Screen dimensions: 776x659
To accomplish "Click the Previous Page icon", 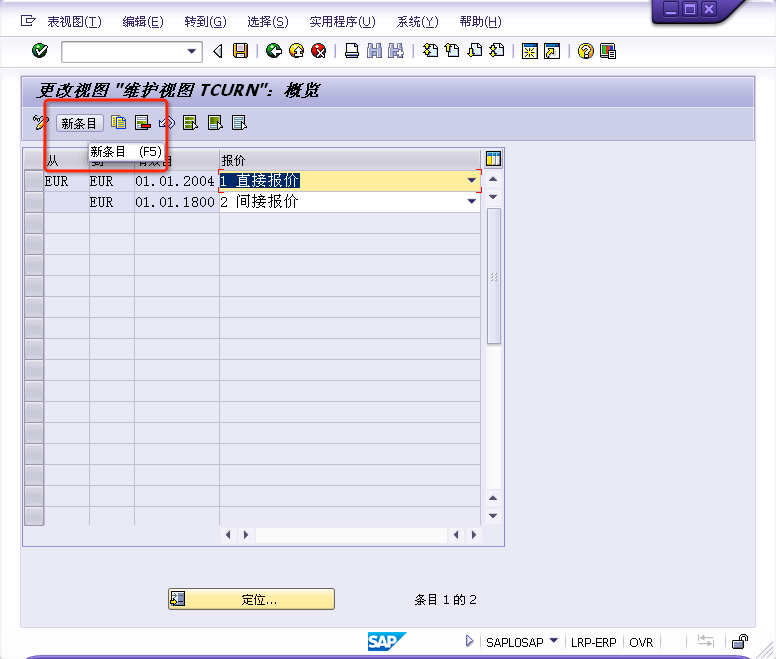I will click(x=452, y=51).
